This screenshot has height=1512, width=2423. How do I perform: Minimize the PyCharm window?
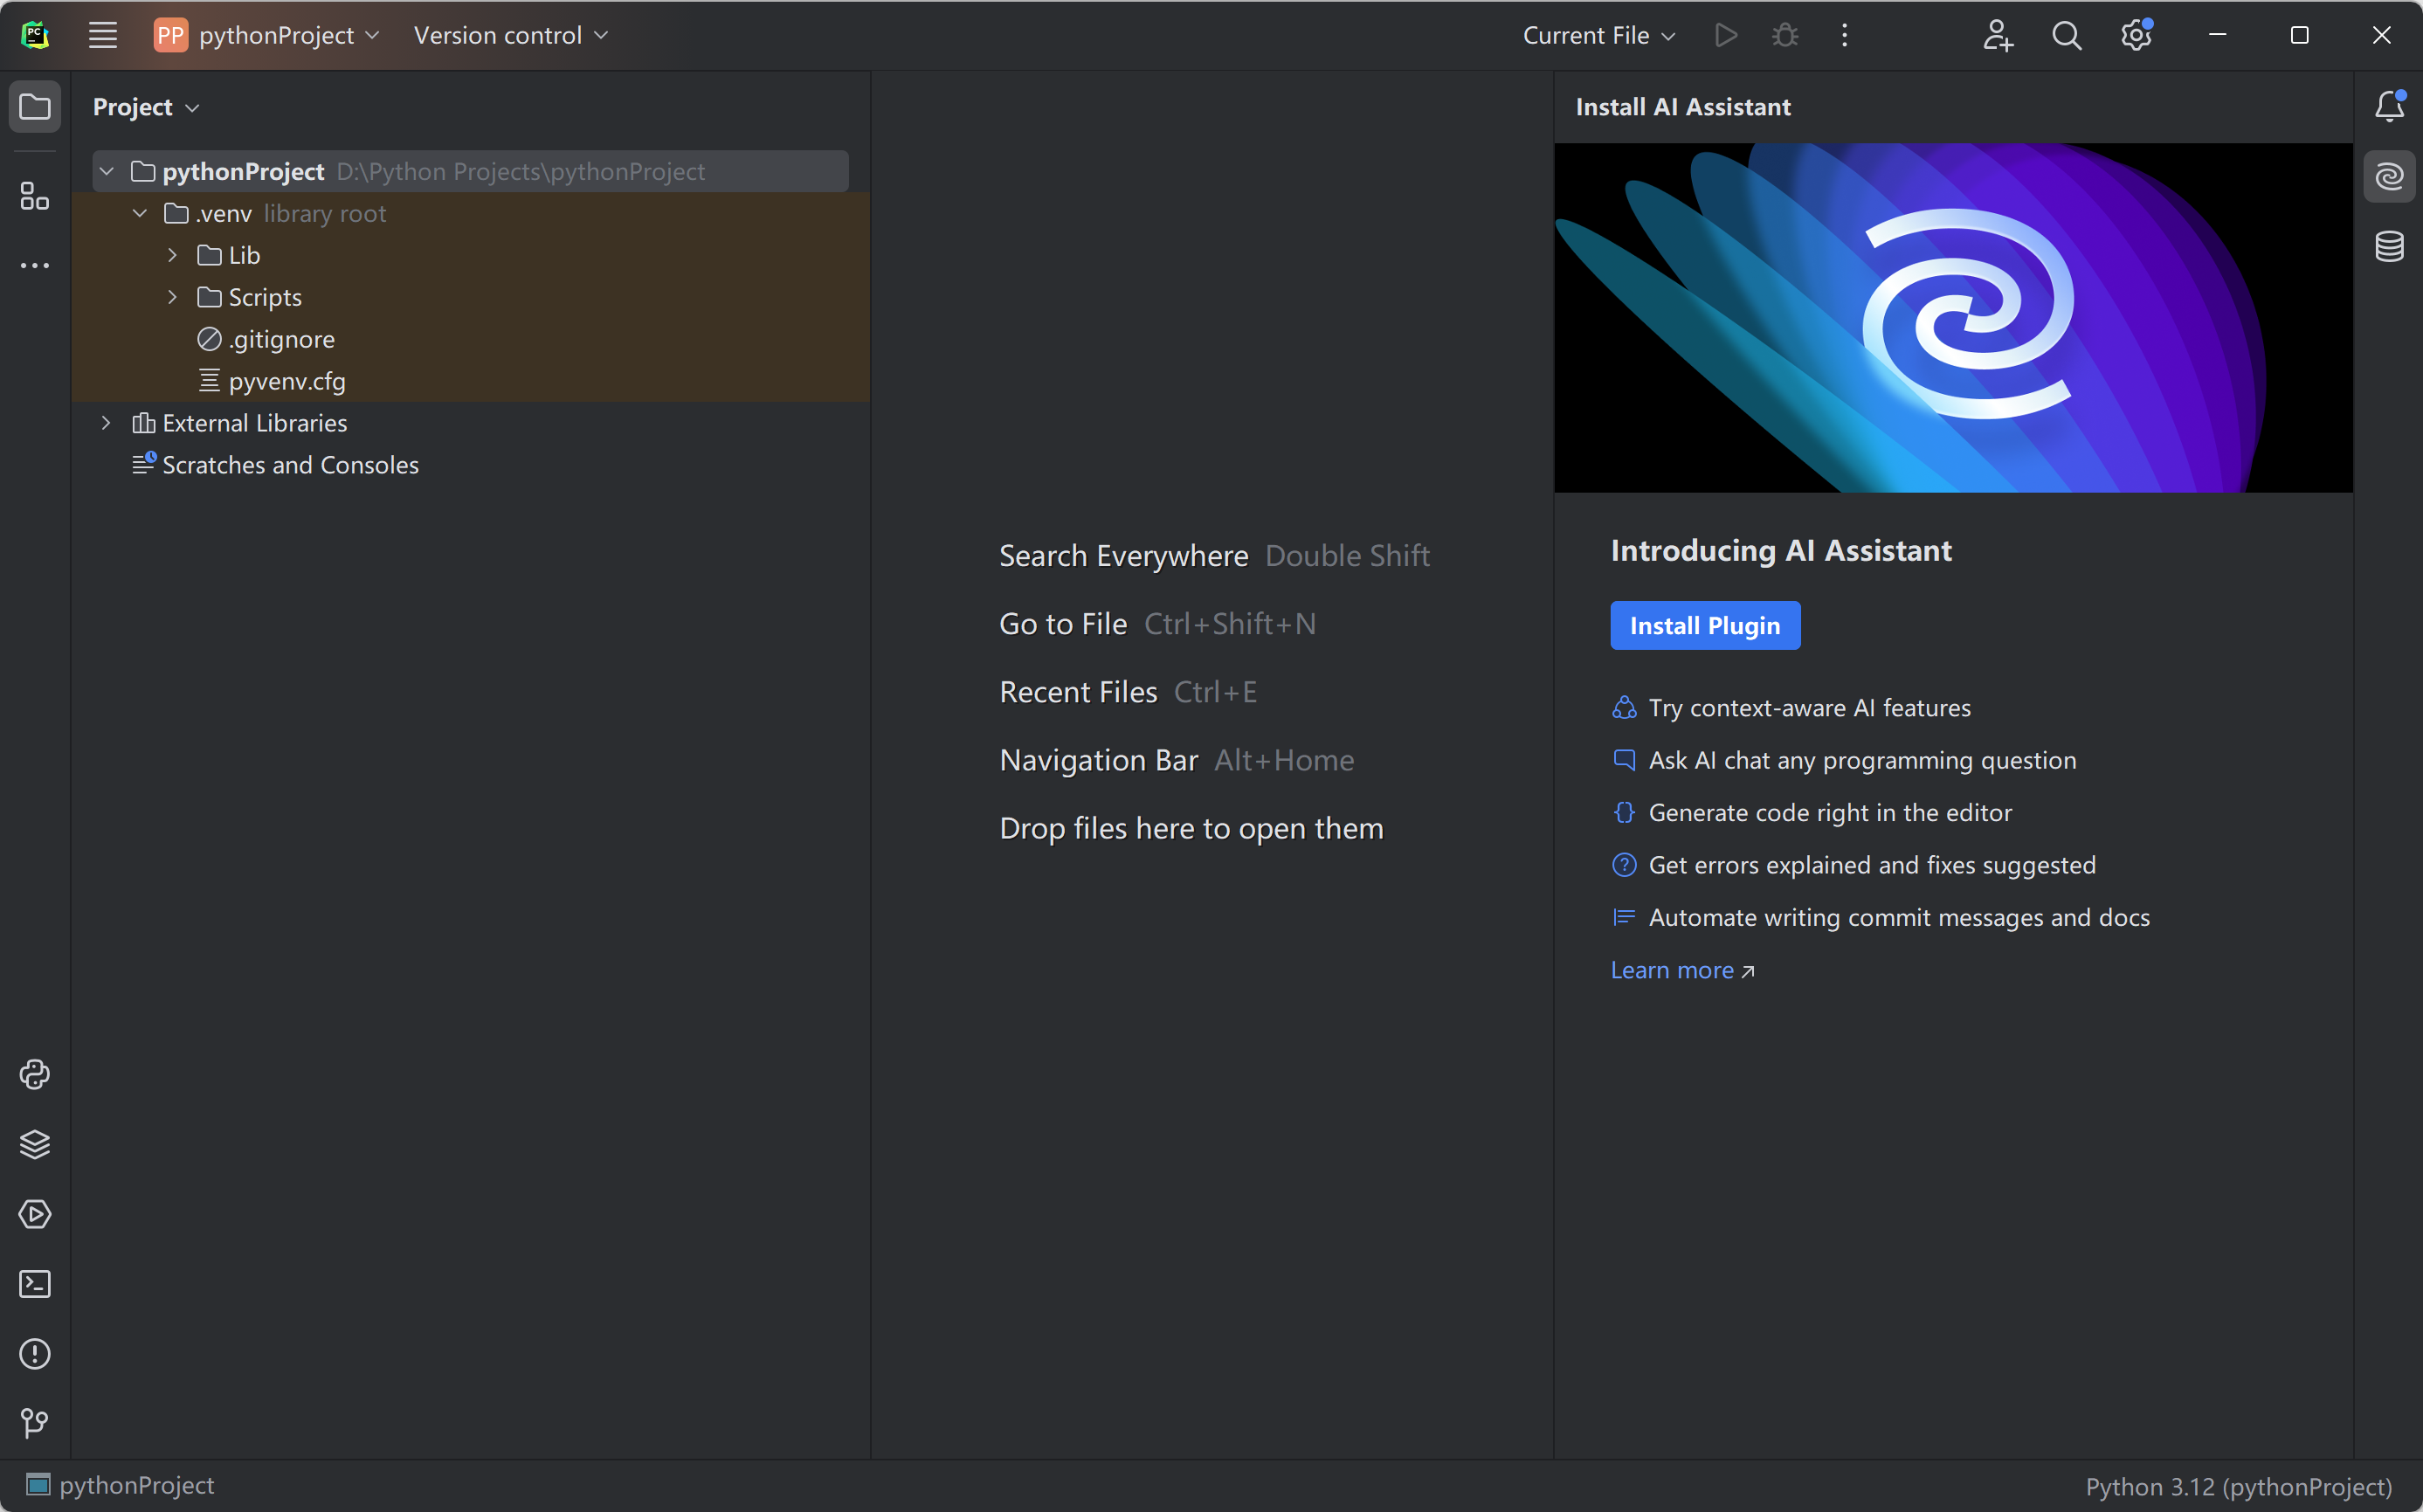(2217, 35)
